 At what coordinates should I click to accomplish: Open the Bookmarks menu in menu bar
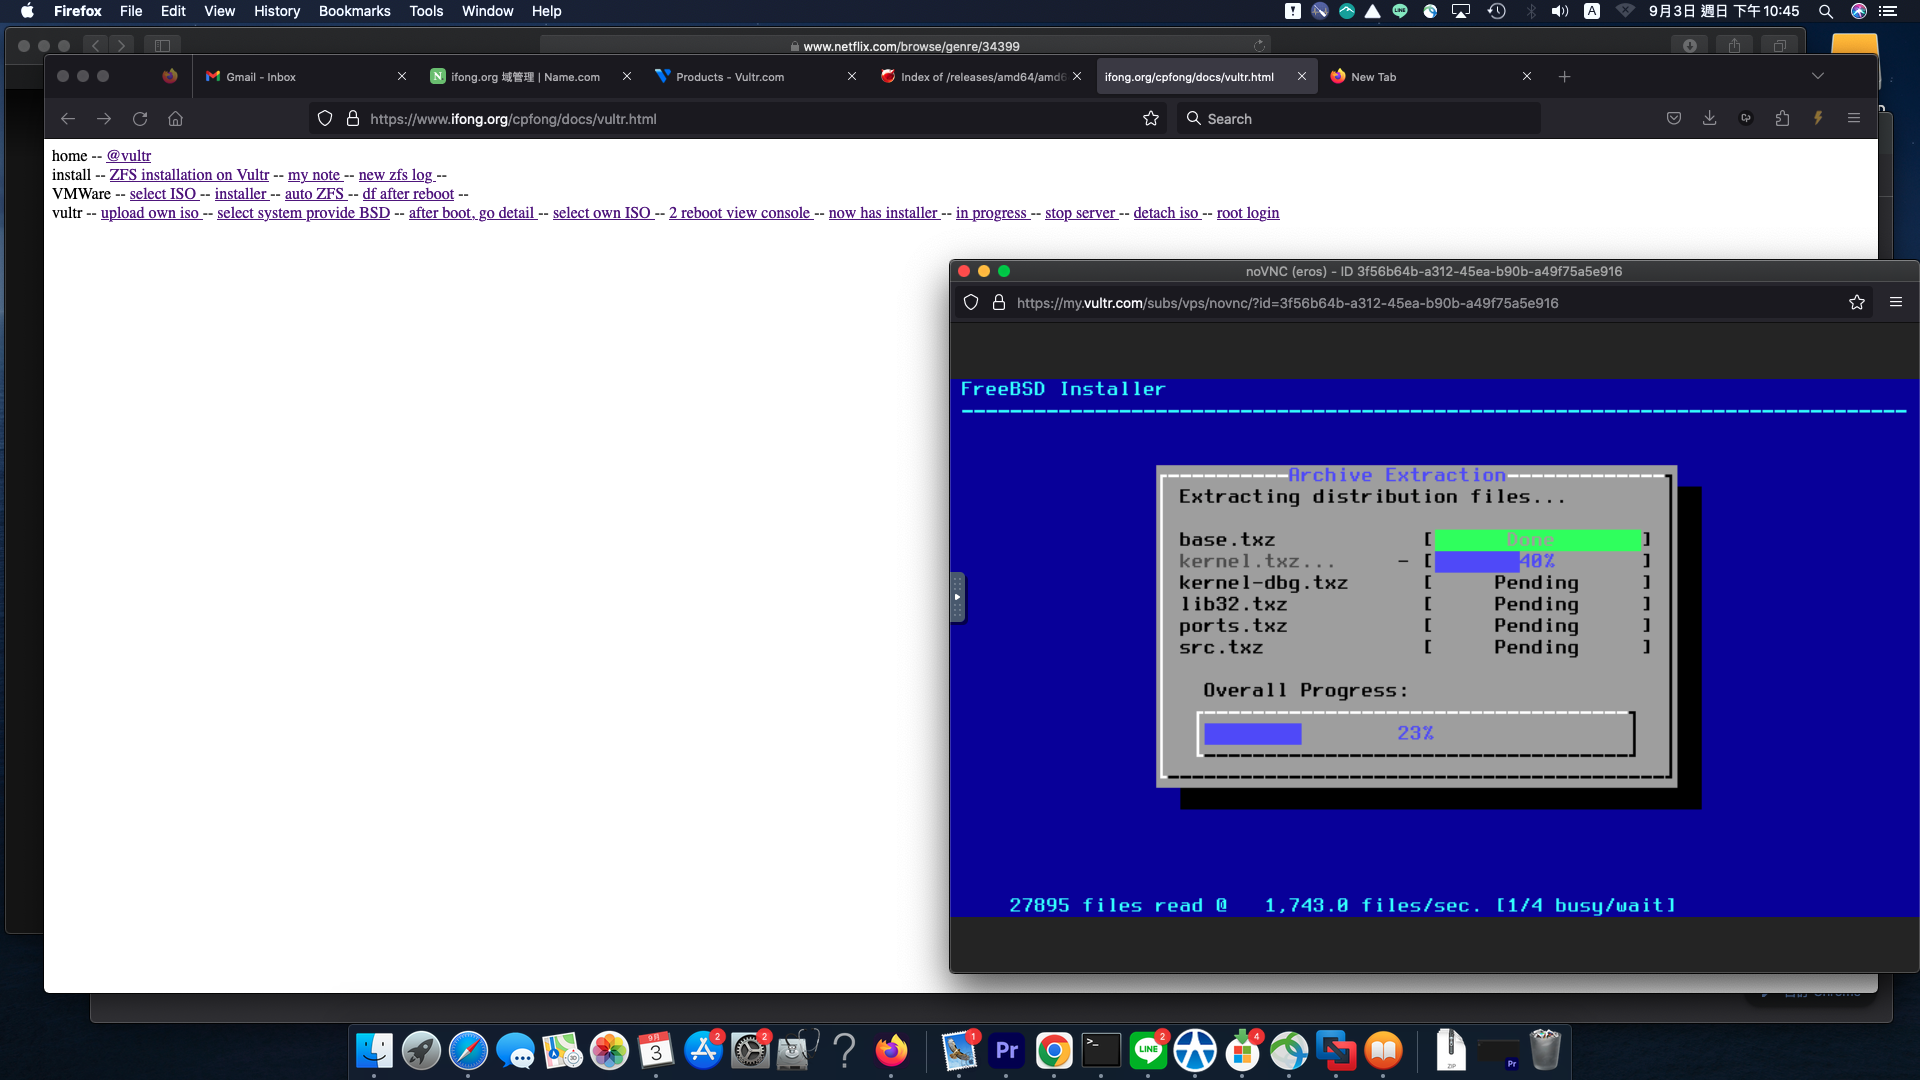[x=354, y=11]
